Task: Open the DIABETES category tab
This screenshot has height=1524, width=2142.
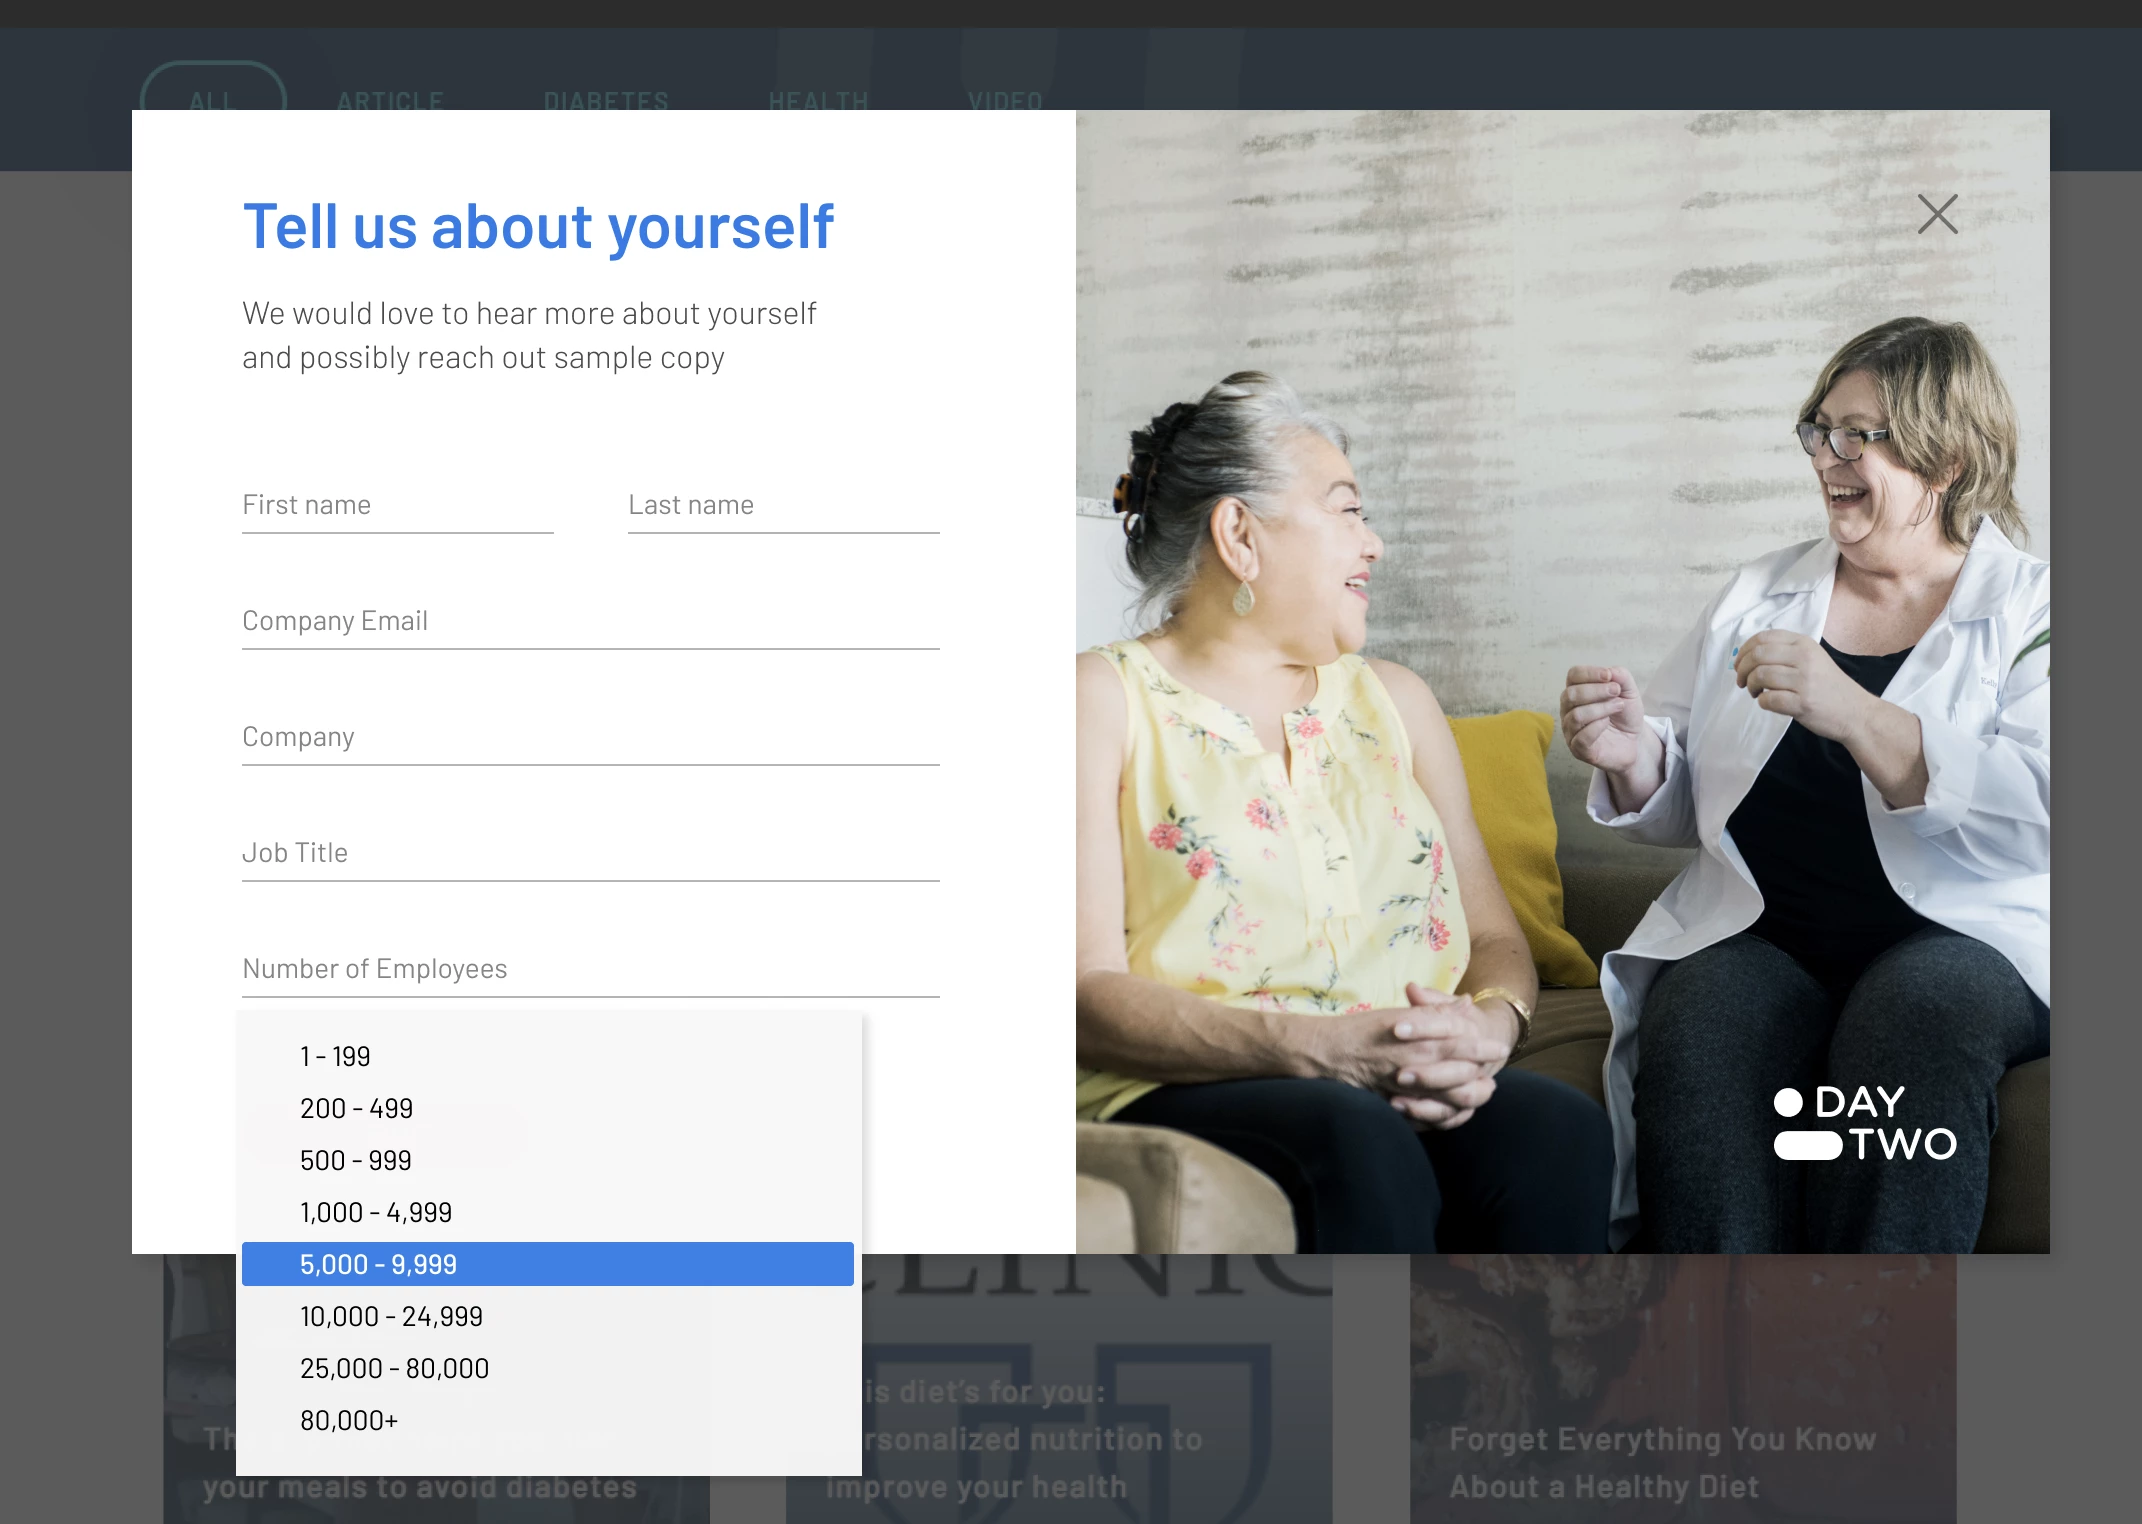Action: (606, 100)
